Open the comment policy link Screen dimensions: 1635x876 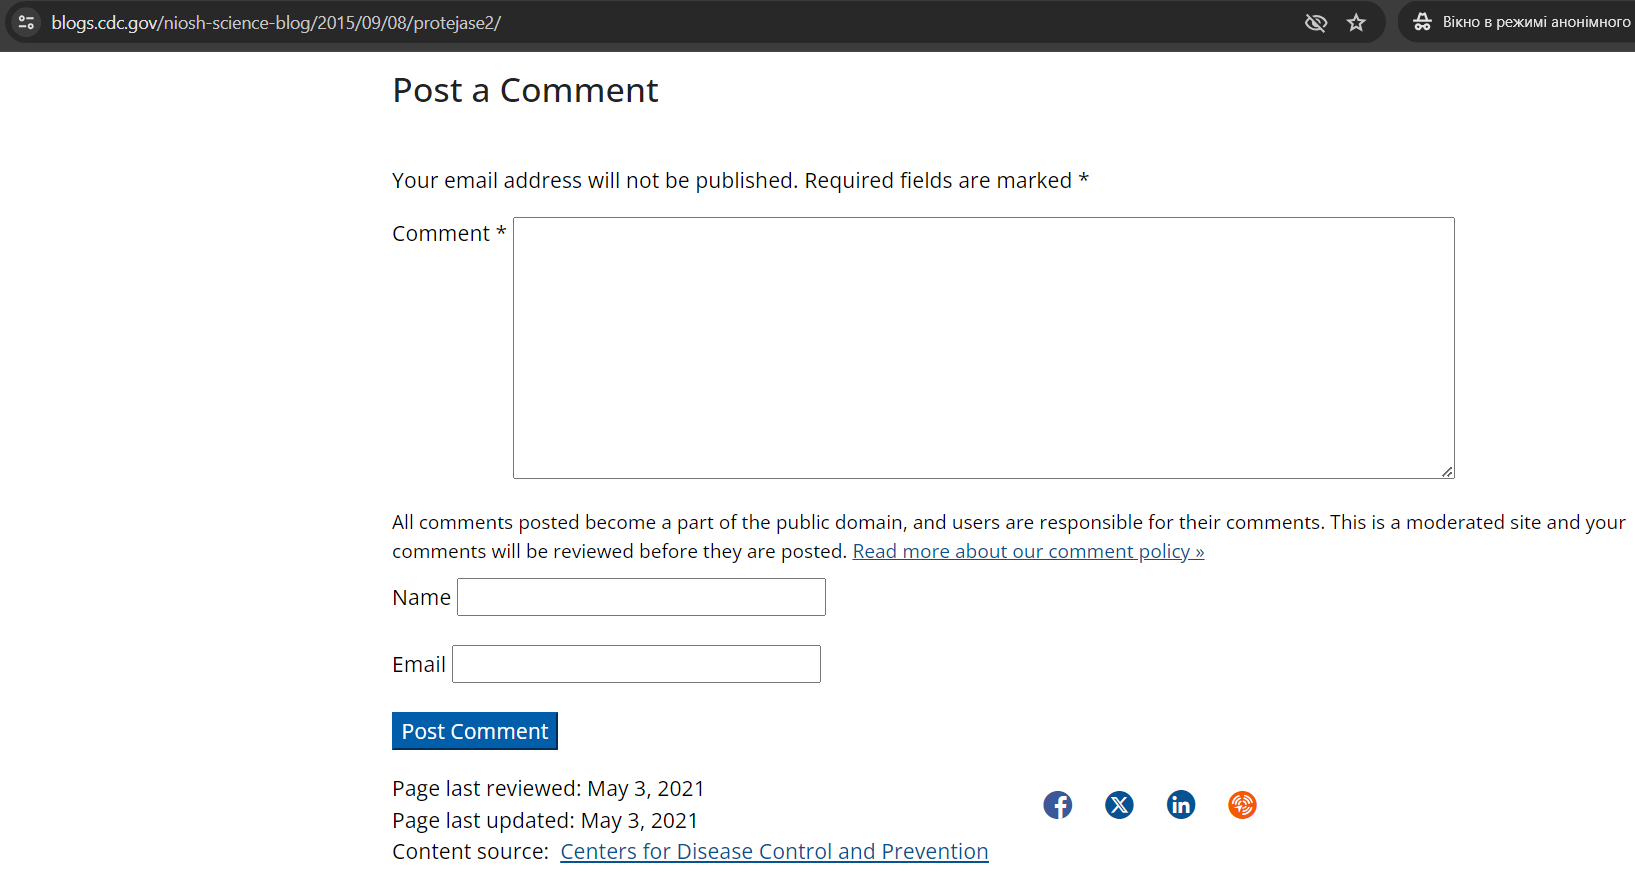click(x=1028, y=552)
